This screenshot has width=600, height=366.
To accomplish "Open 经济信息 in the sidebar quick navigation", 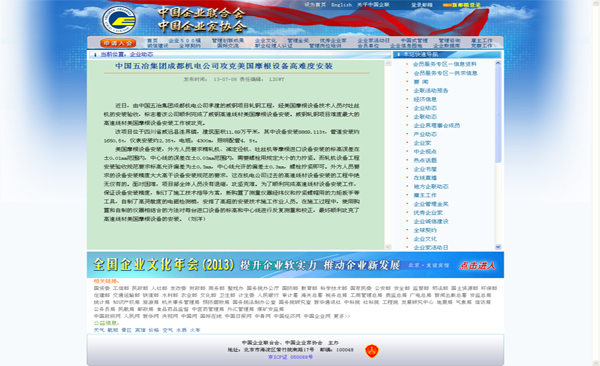I will point(425,99).
